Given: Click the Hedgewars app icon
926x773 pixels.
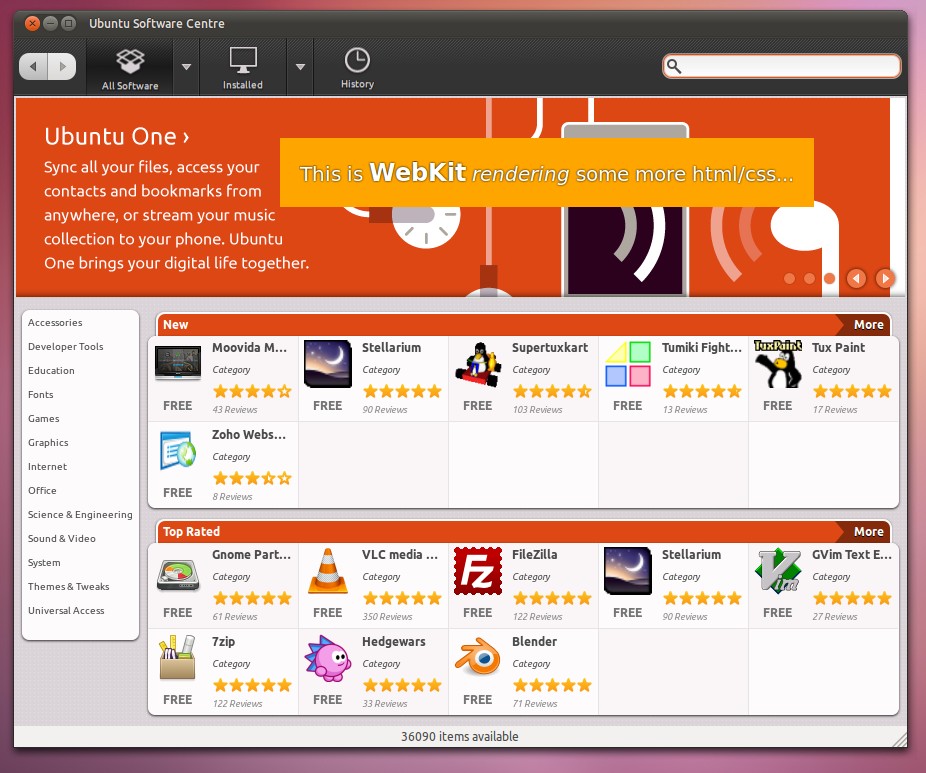Looking at the screenshot, I should pyautogui.click(x=327, y=658).
